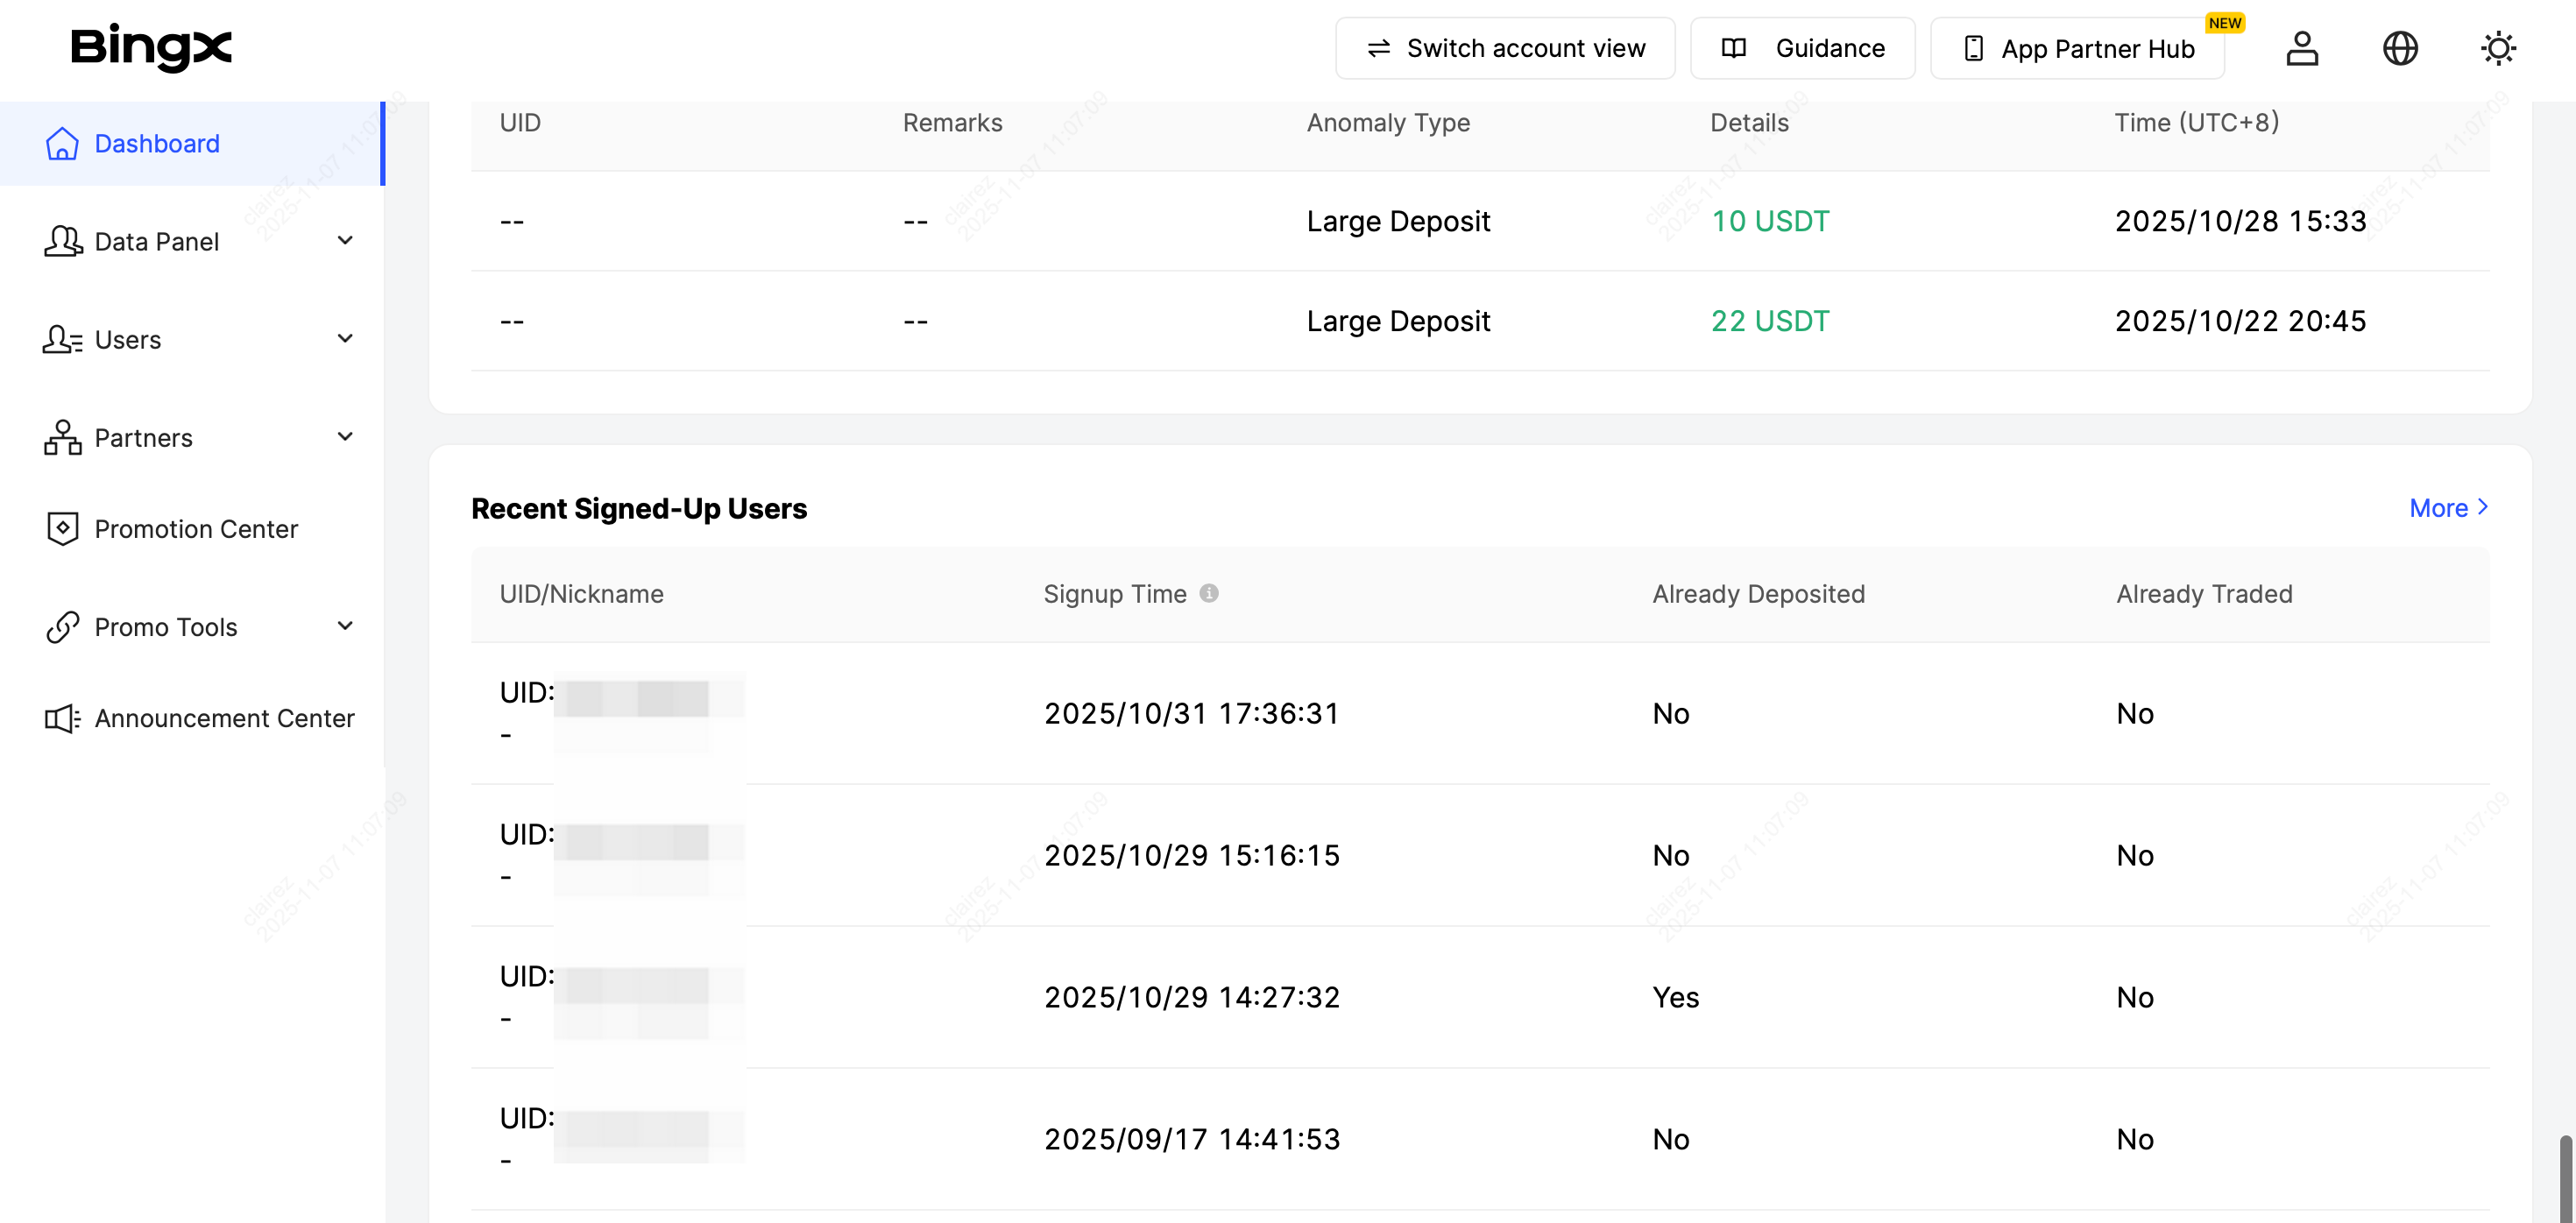The image size is (2576, 1223).
Task: Expand the Partners sidebar chevron
Action: click(345, 437)
